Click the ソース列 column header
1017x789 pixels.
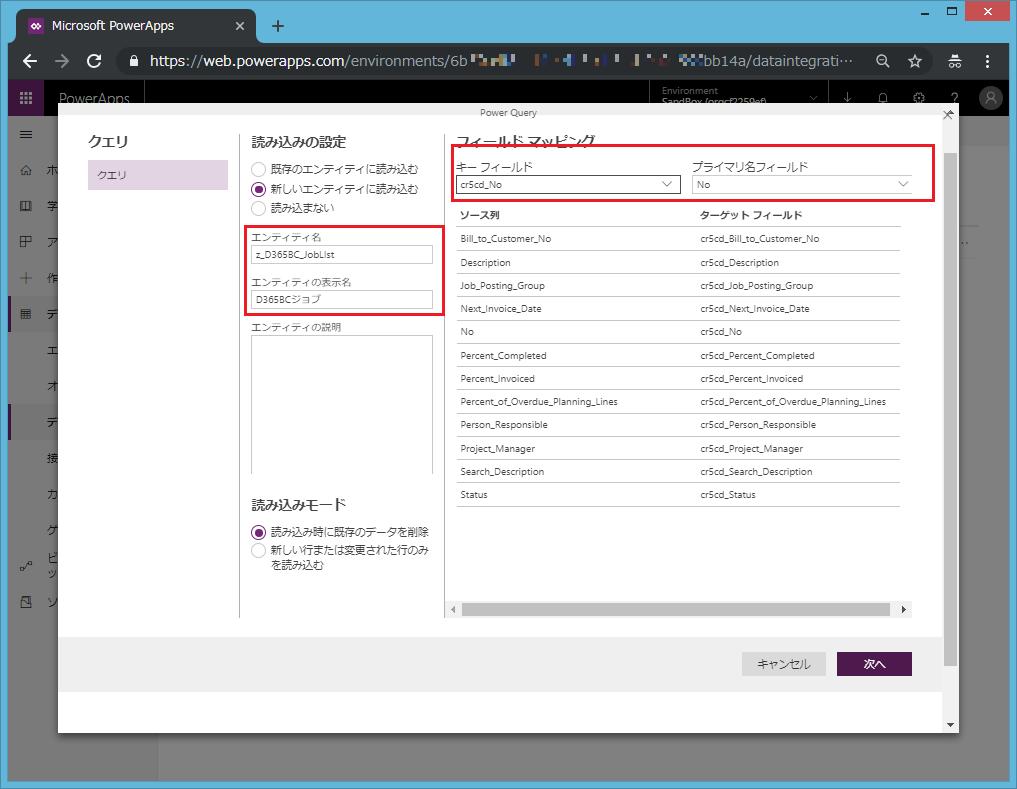click(479, 215)
